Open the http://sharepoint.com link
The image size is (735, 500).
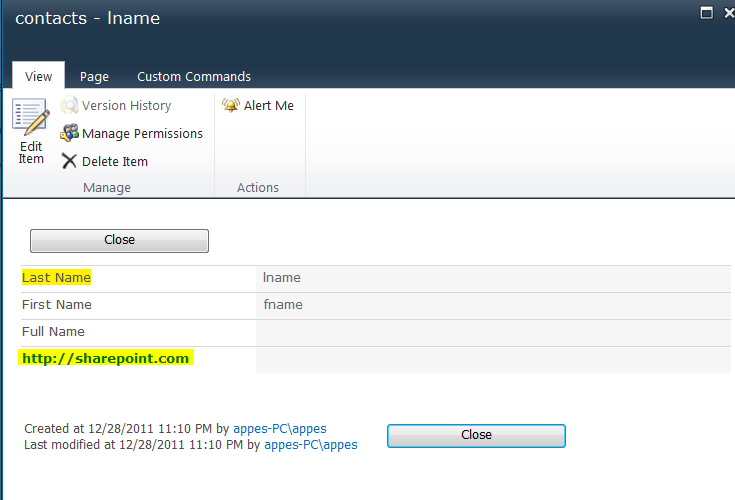[105, 358]
